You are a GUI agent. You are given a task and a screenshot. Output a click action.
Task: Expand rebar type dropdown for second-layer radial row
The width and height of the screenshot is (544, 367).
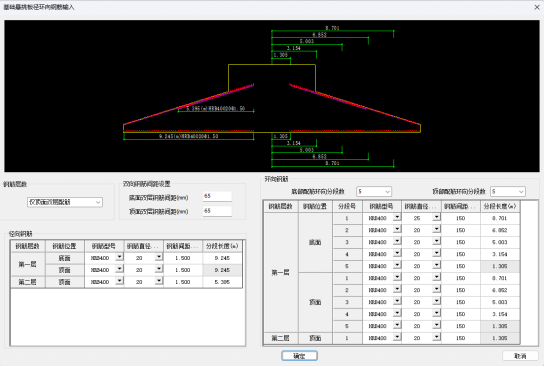[x=119, y=281]
